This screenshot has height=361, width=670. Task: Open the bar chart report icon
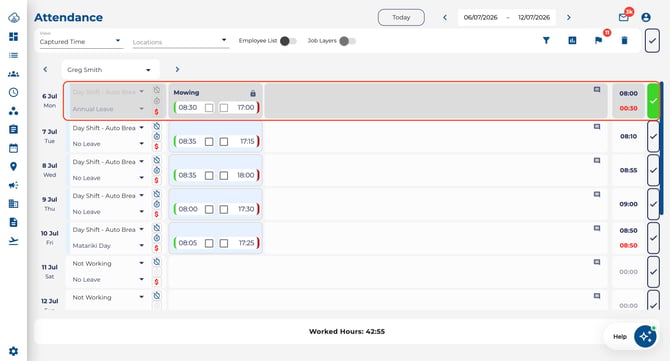572,41
